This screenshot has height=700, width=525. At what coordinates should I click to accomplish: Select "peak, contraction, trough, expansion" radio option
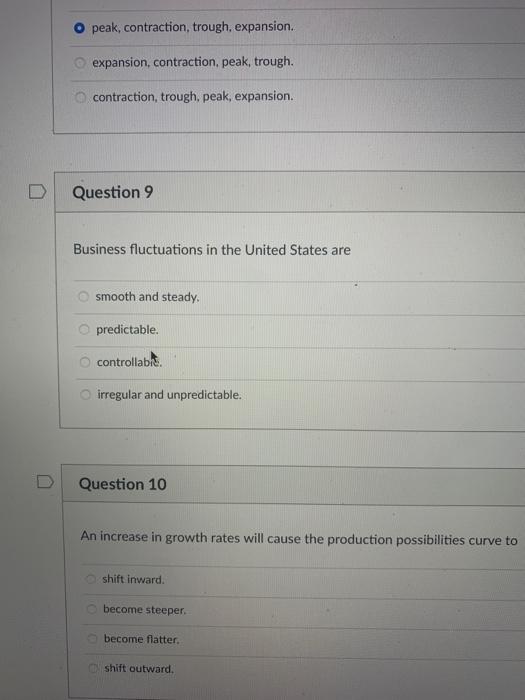tap(79, 28)
